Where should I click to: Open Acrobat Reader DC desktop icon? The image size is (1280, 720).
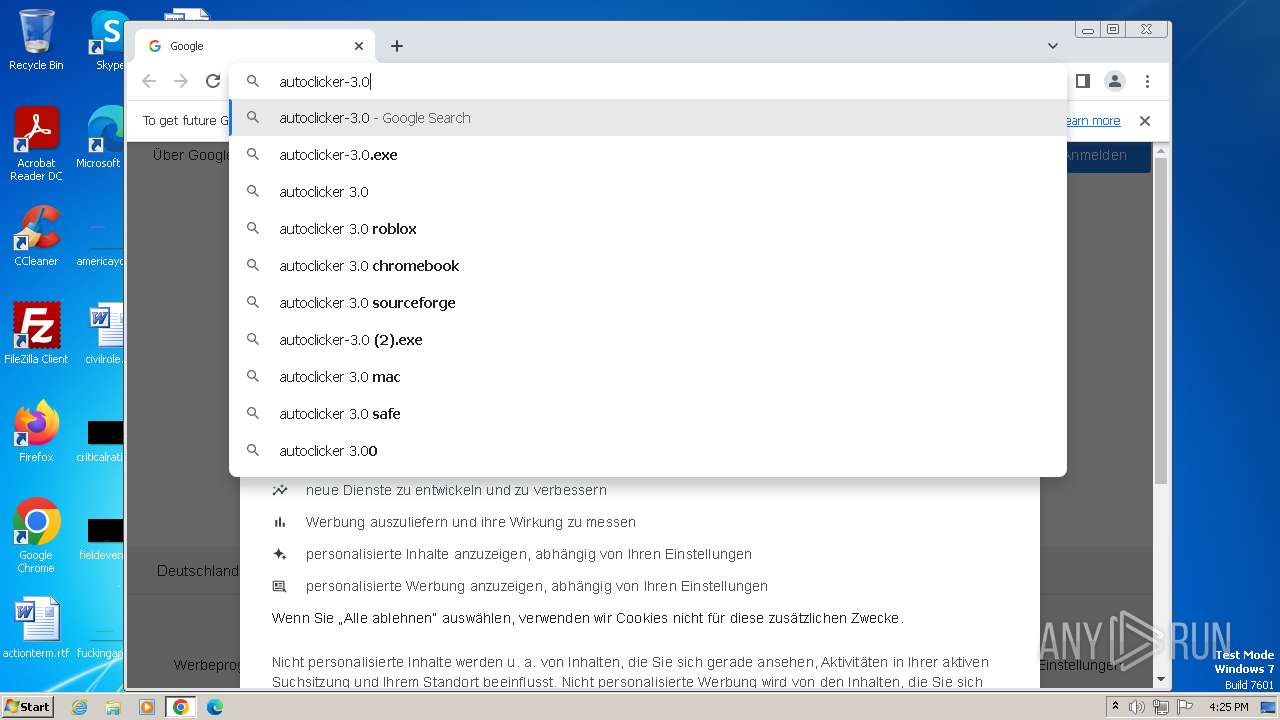point(36,144)
